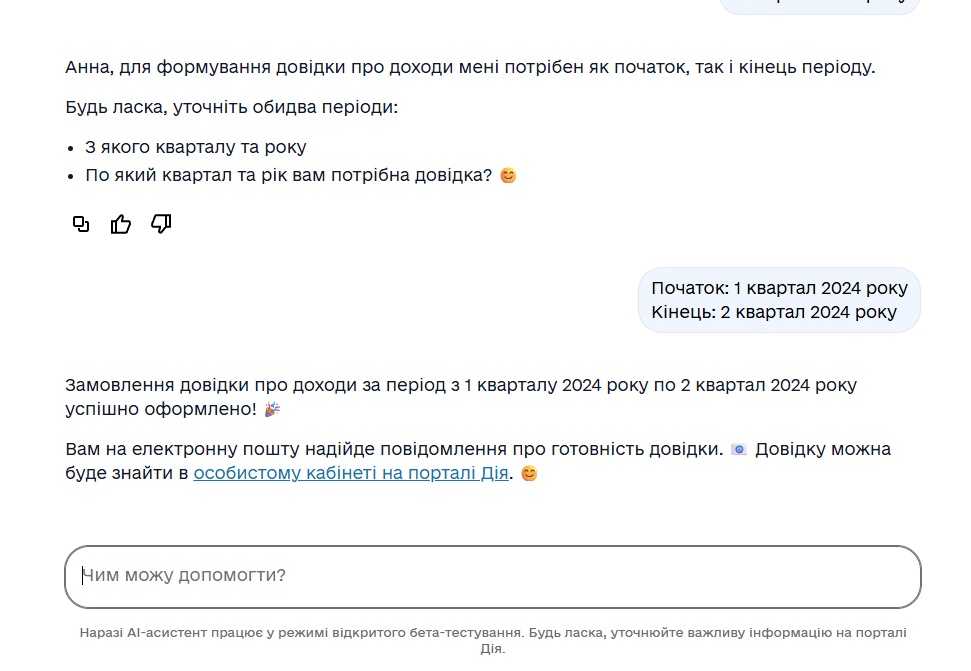
Task: Click the party popper emoji after 'успішно оформлено'
Action: point(274,407)
